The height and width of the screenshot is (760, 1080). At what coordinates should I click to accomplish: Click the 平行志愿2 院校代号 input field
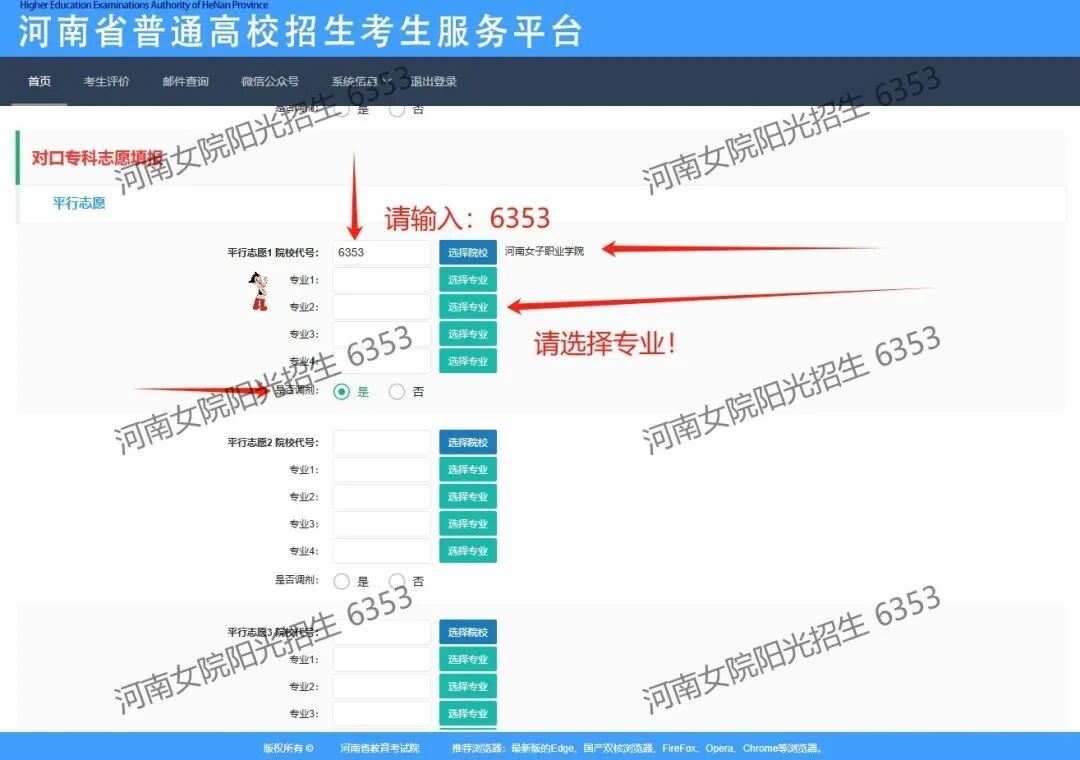click(381, 442)
